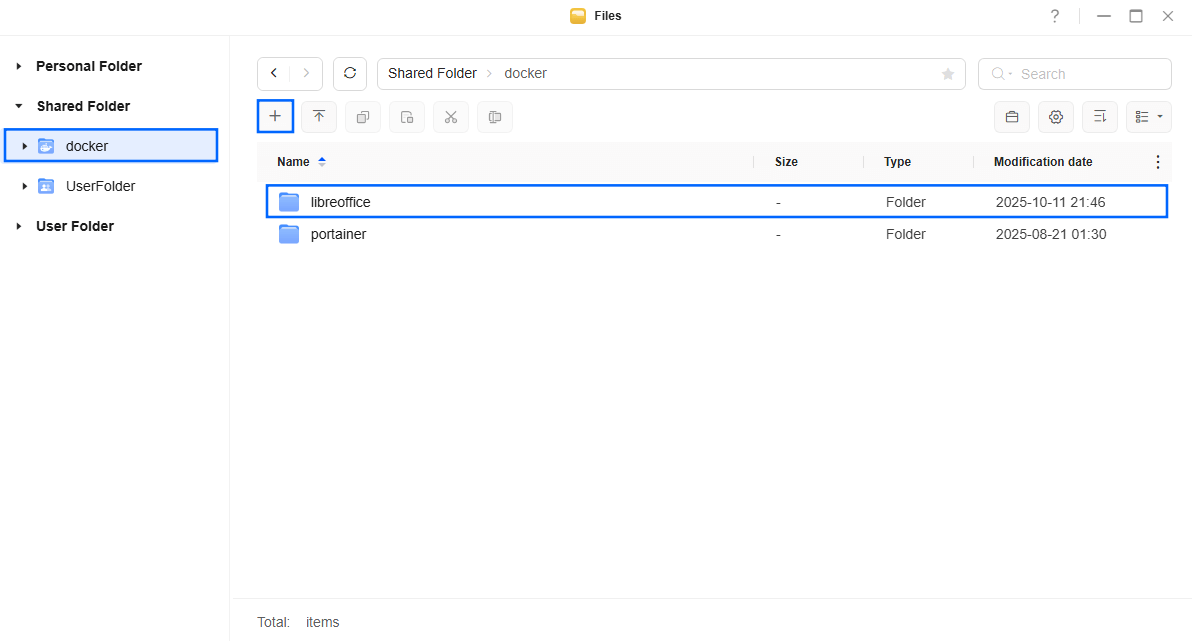The height and width of the screenshot is (641, 1192).
Task: Sort files by Modification date column
Action: [1043, 162]
